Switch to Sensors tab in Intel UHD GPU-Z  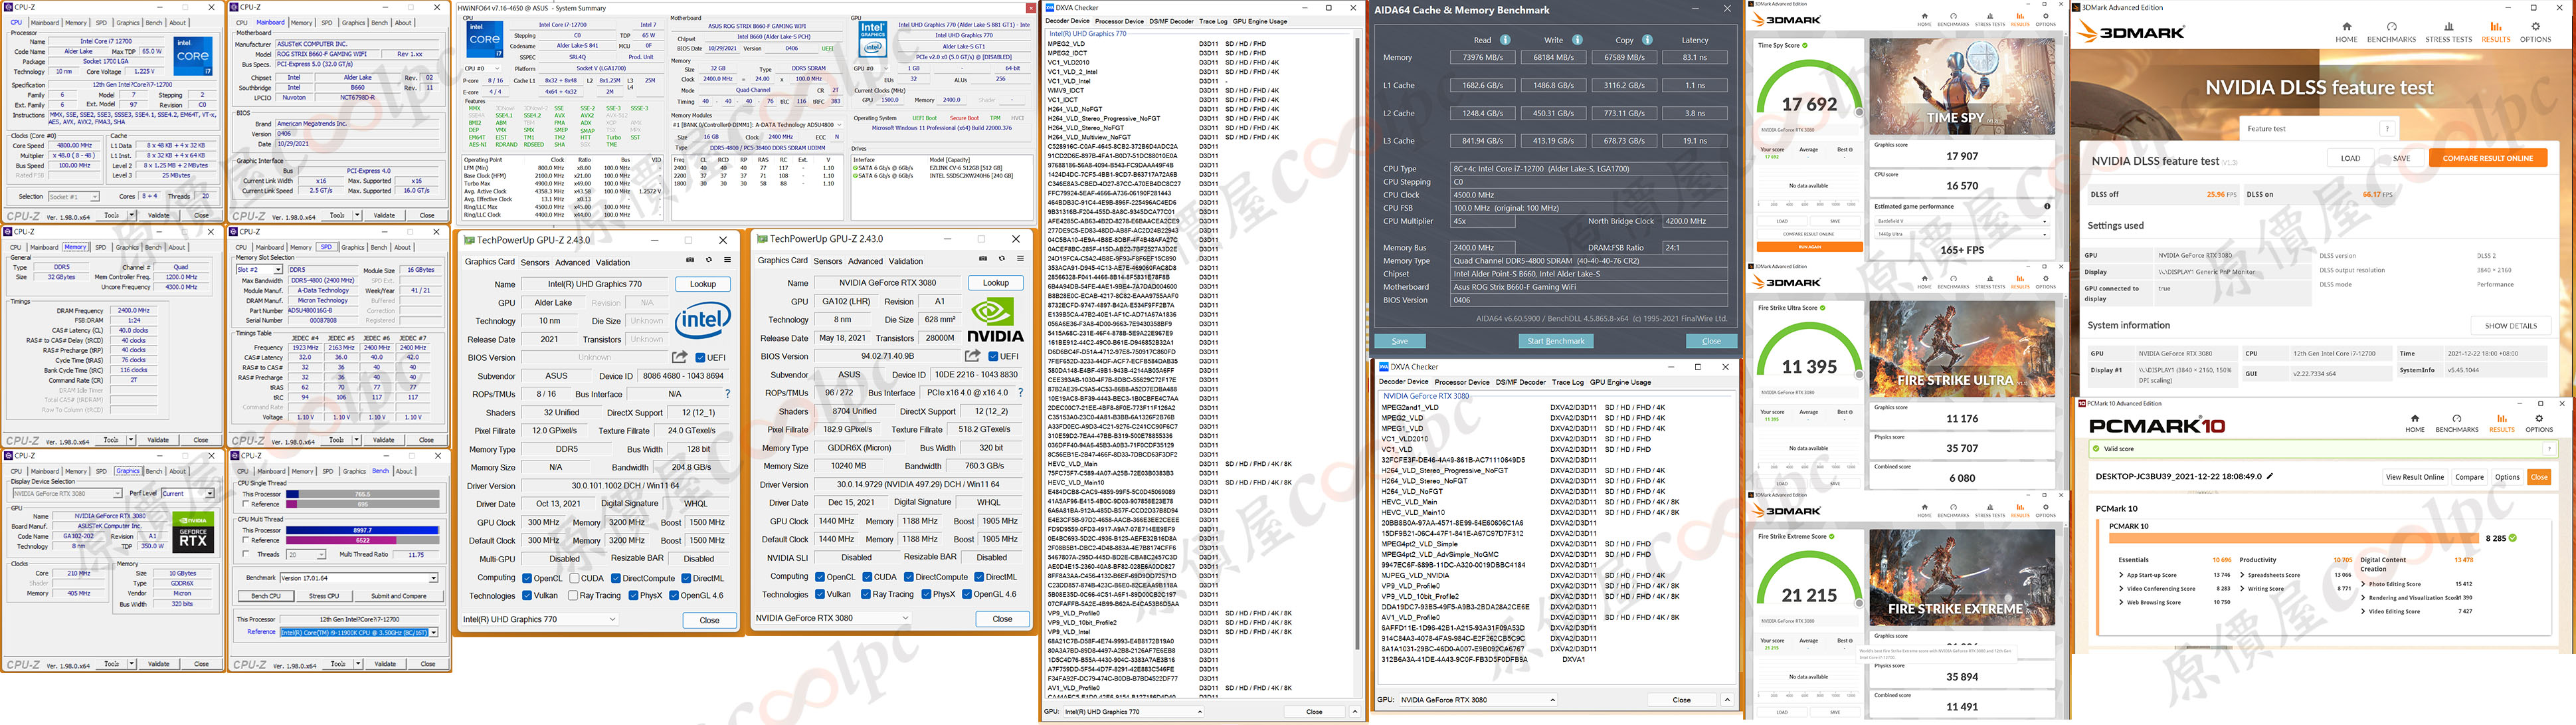(x=535, y=263)
